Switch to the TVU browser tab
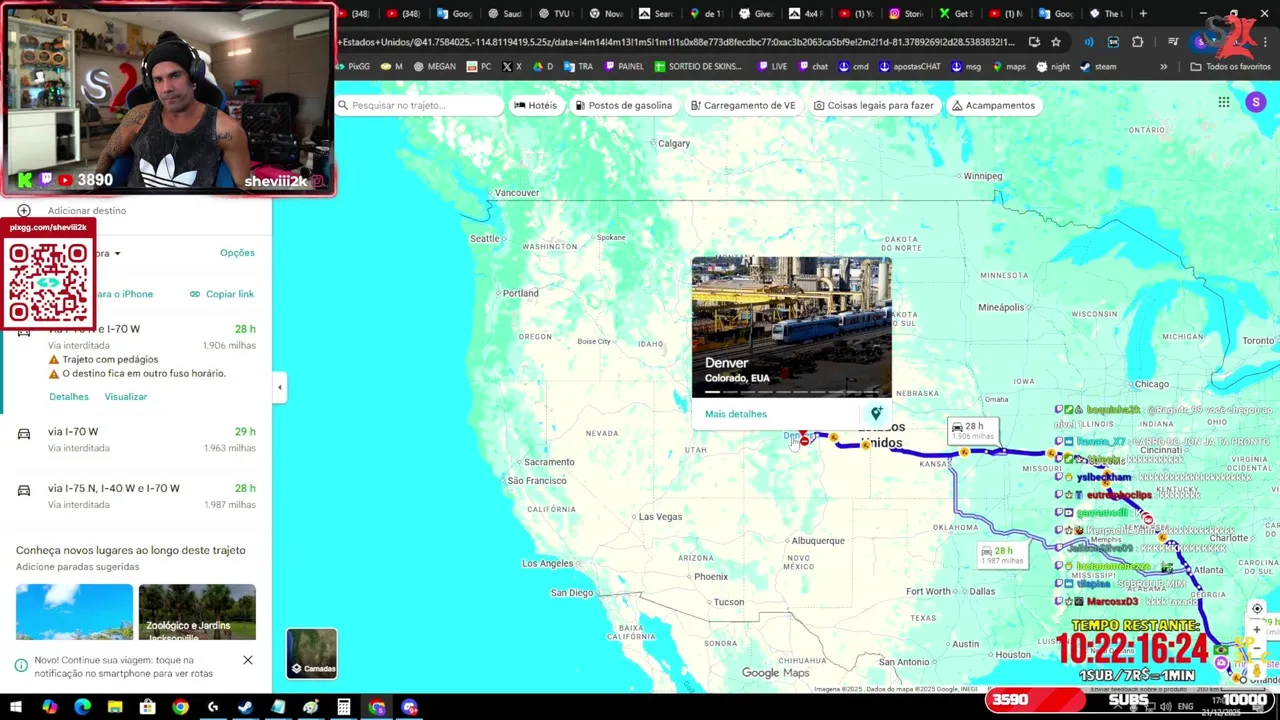 pos(555,14)
